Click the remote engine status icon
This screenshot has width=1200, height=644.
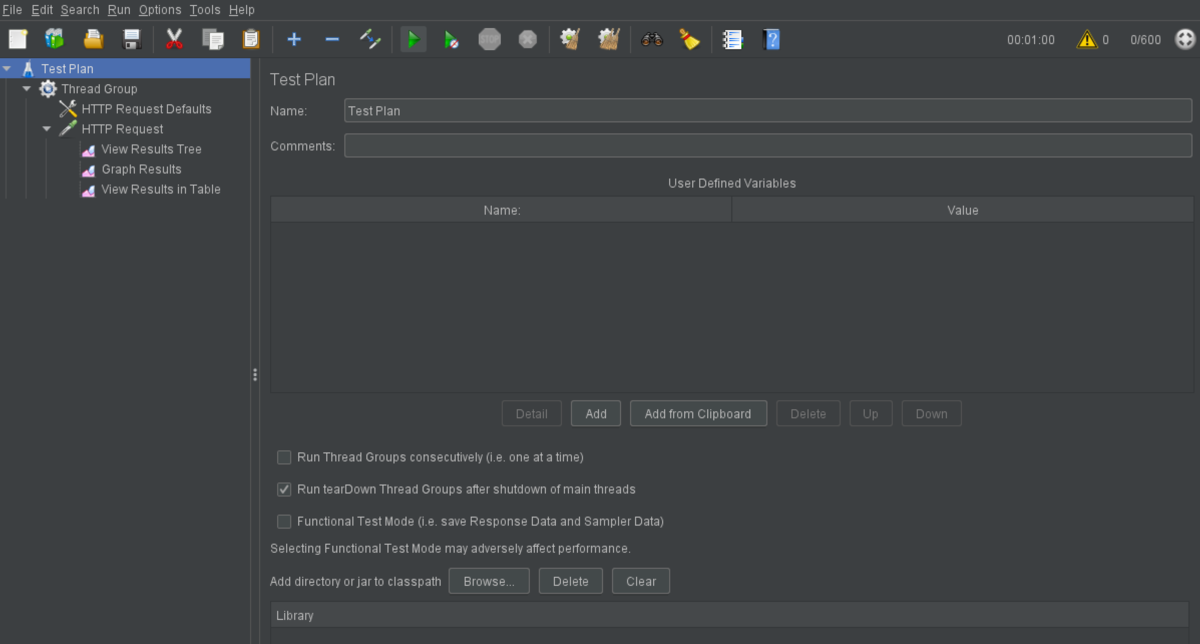[1185, 39]
